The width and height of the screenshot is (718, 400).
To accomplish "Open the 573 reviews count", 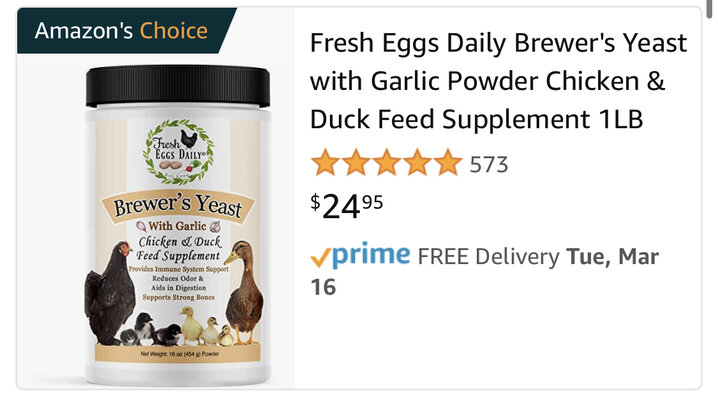I will [x=489, y=165].
